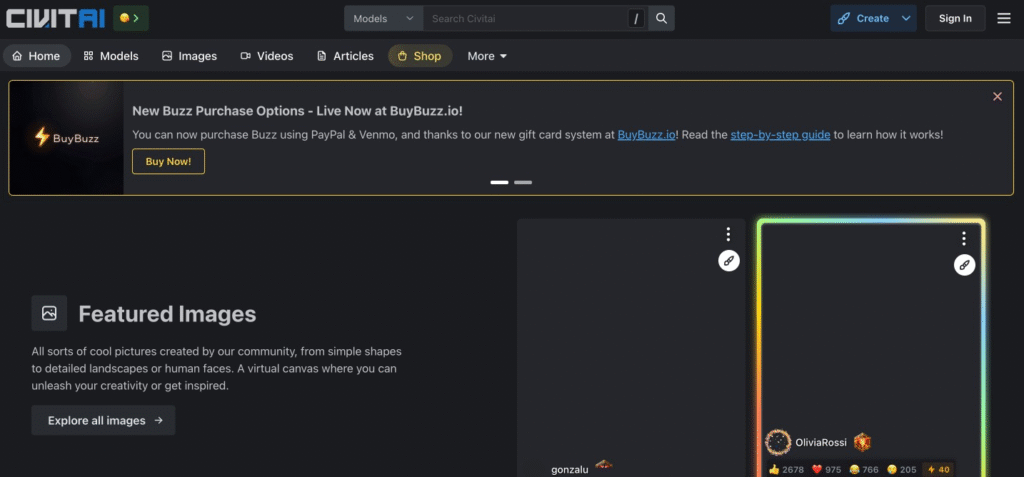
Task: Open the hamburger menu icon
Action: pyautogui.click(x=1003, y=18)
